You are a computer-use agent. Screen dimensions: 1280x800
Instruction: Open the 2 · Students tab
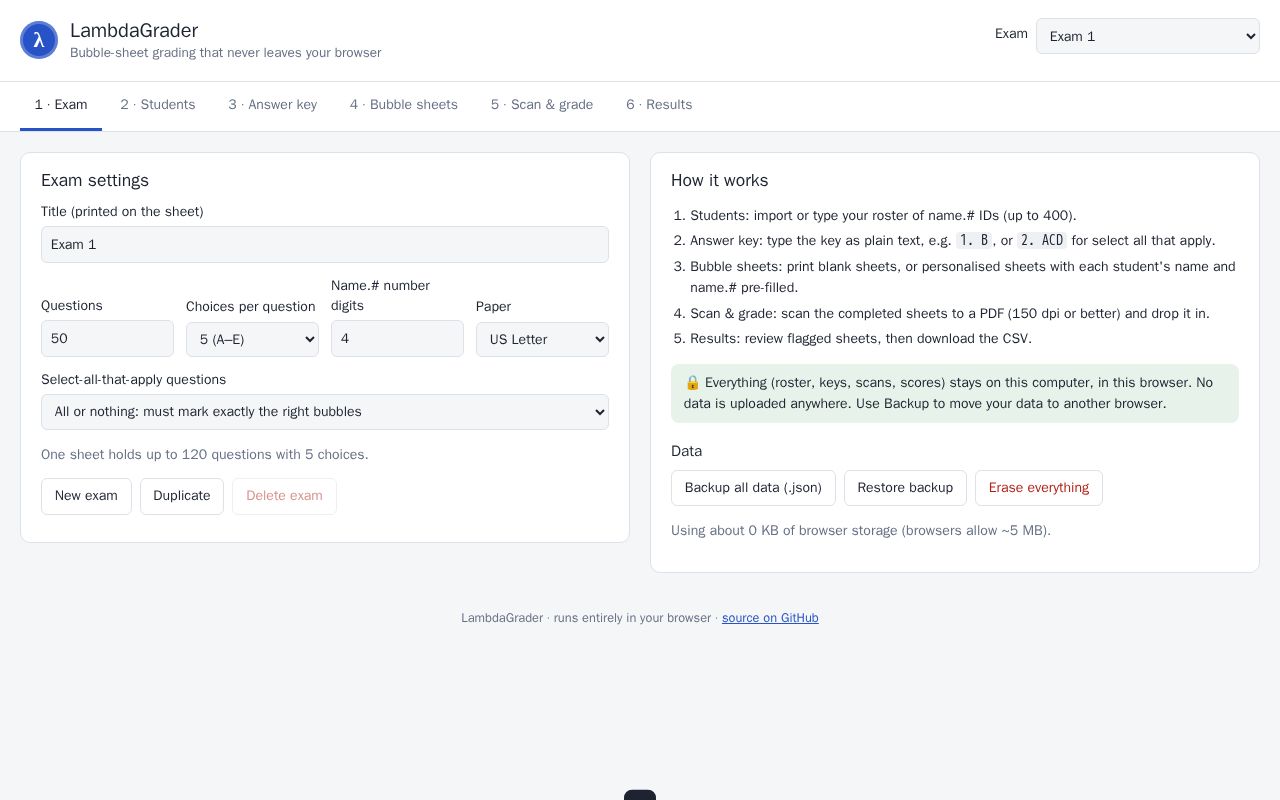(x=158, y=105)
